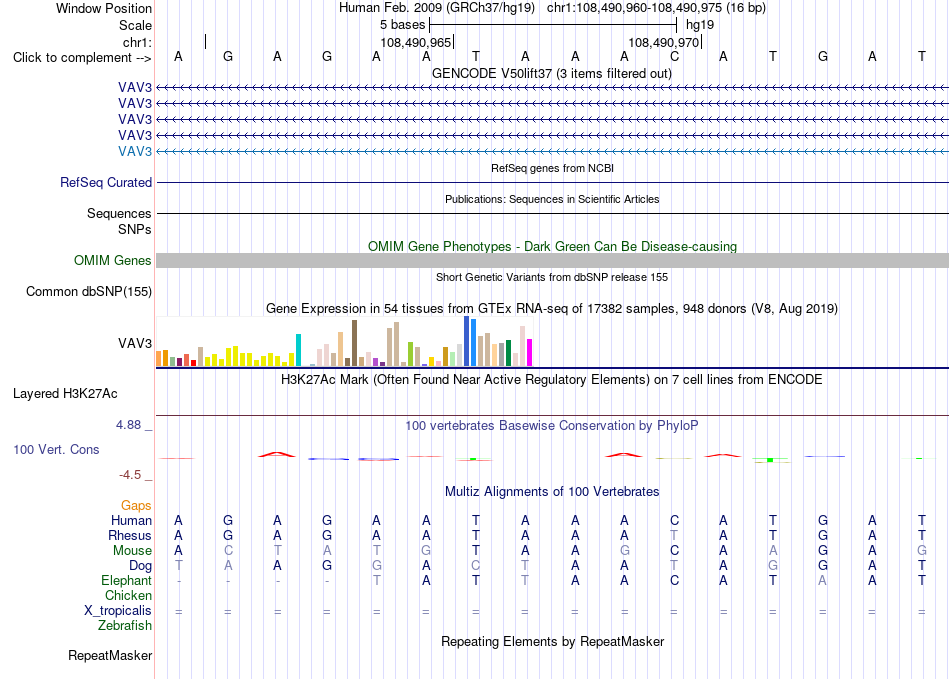Select the 'Zebrafish' alignment species label

[x=125, y=625]
